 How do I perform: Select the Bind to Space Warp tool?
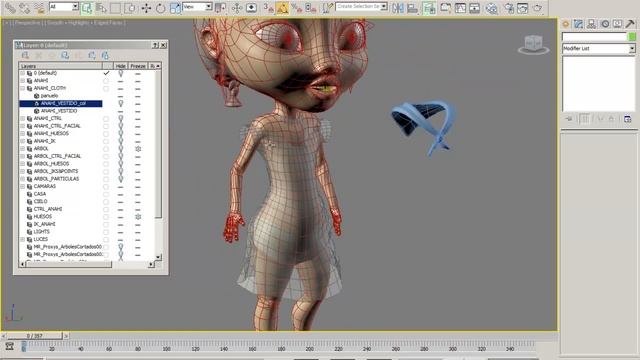coord(39,7)
